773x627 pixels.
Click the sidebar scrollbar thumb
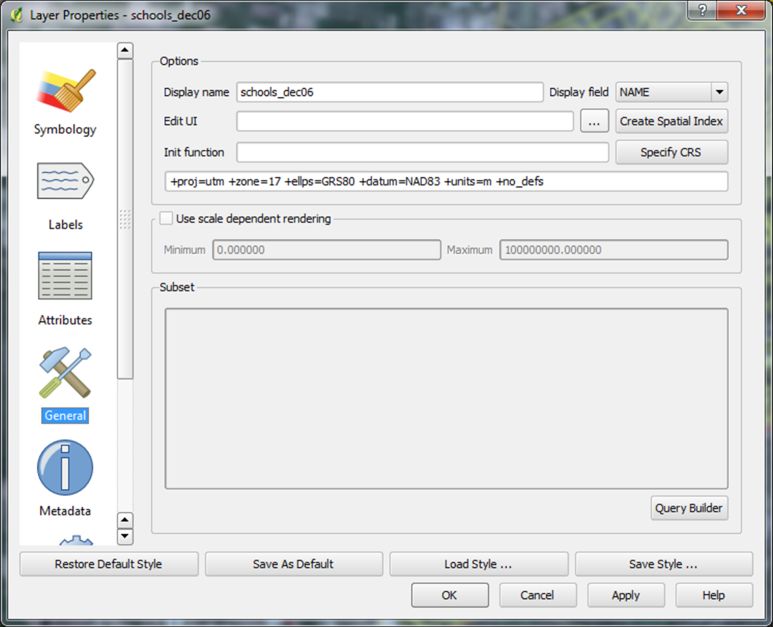click(125, 219)
